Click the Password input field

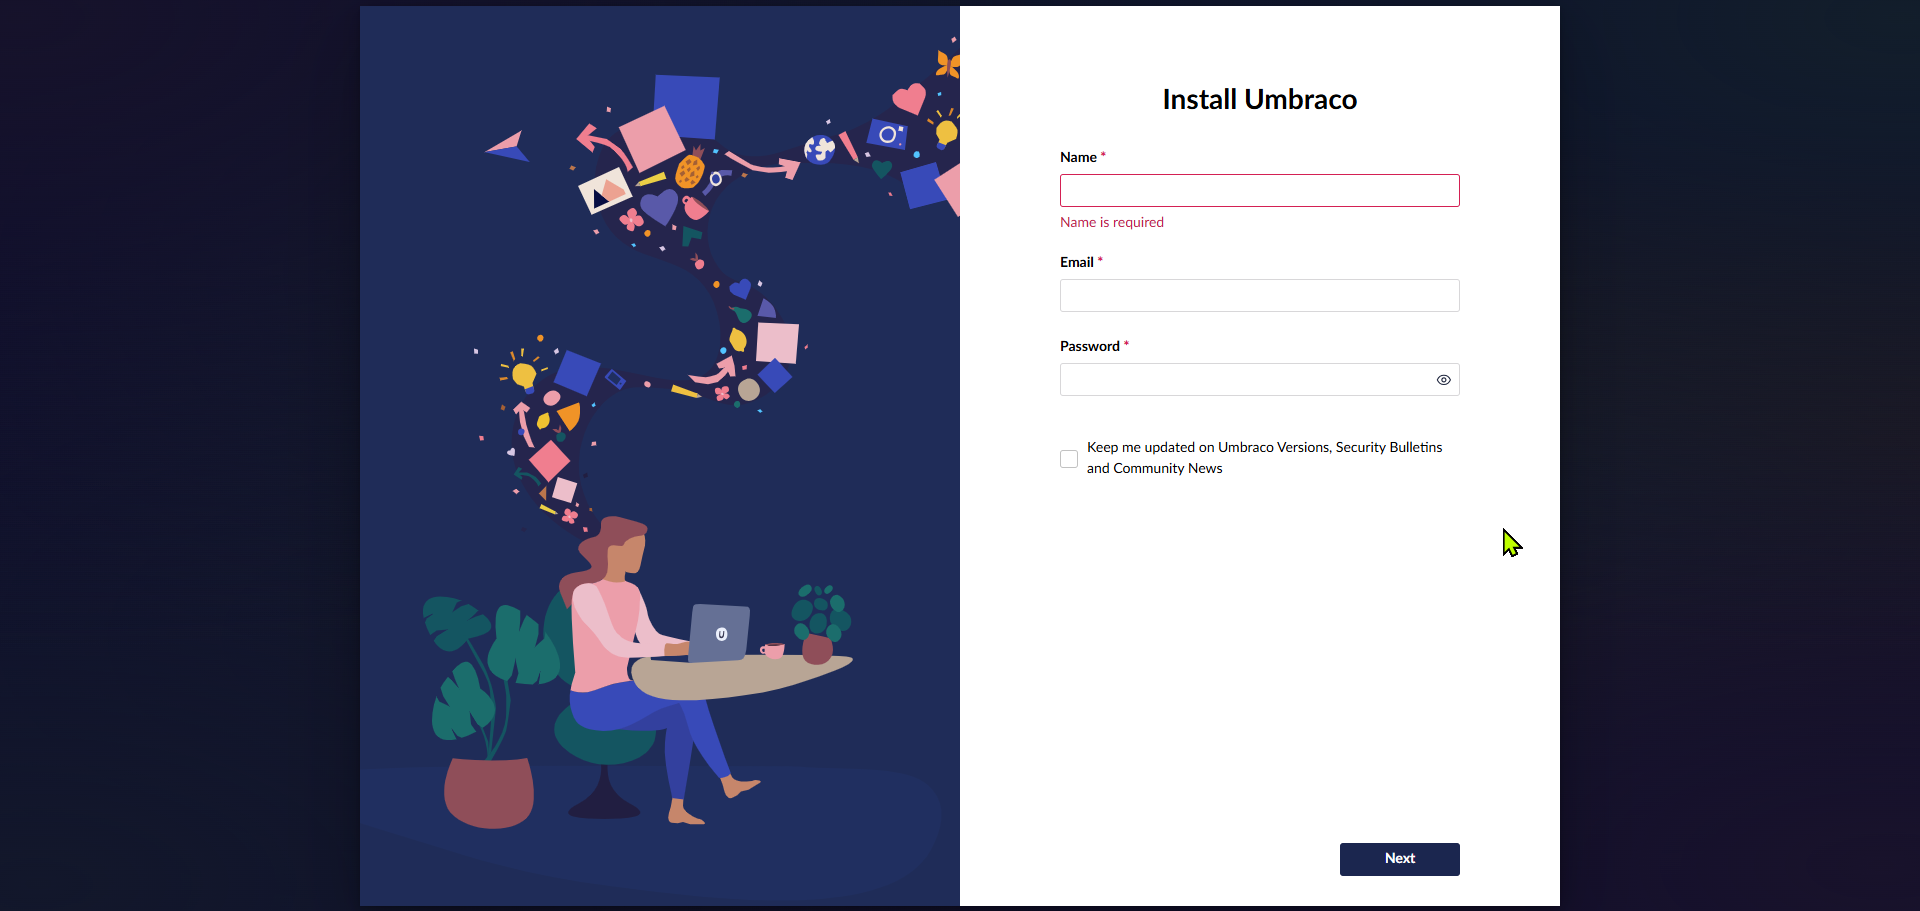(x=1245, y=379)
